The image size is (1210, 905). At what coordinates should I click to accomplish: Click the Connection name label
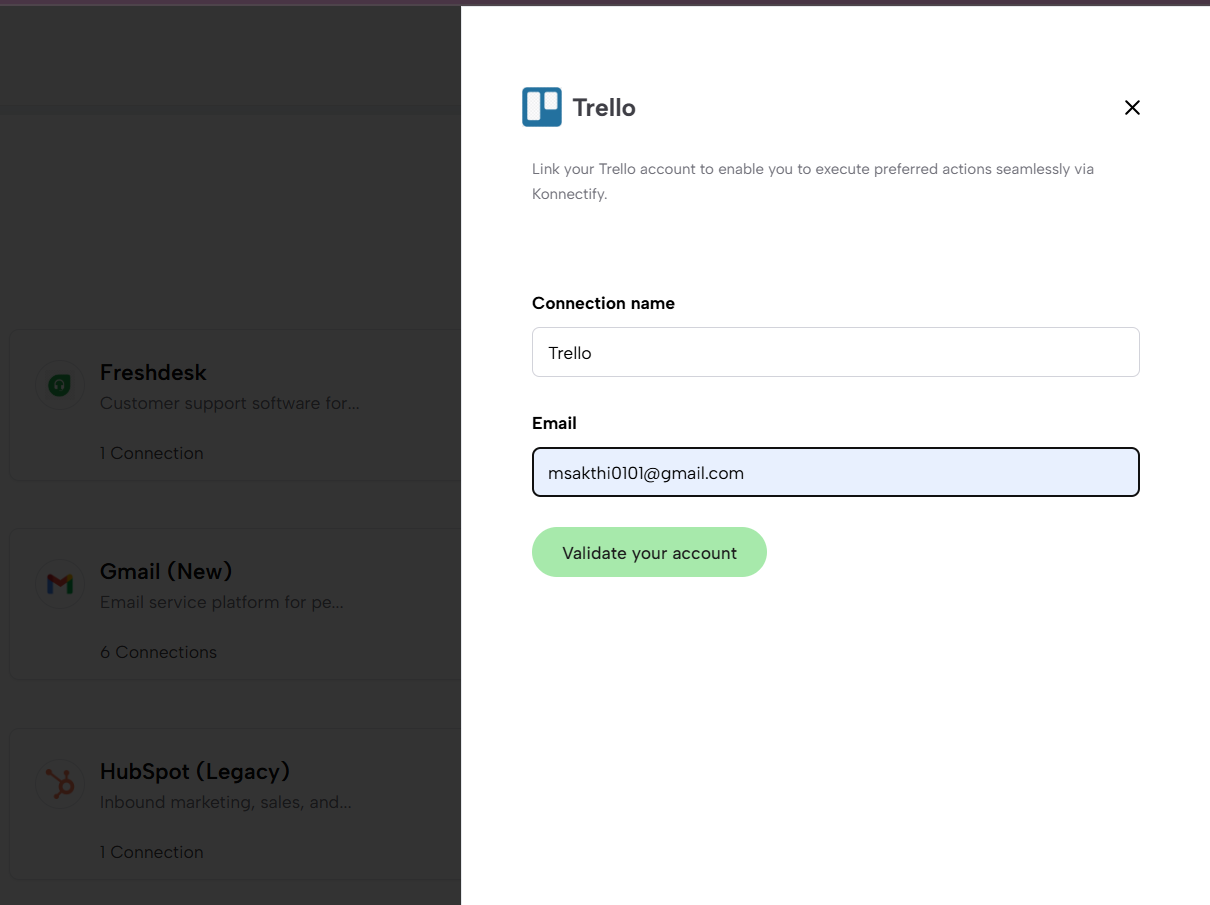click(x=603, y=303)
